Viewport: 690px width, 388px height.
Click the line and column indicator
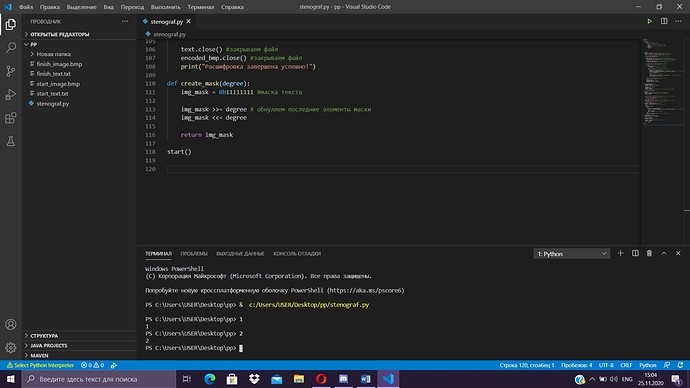(x=527, y=365)
